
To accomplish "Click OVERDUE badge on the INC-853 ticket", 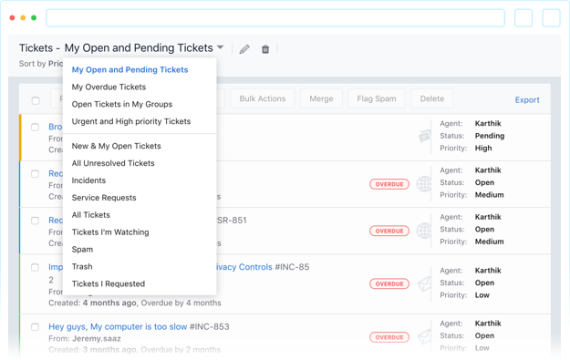I will [x=389, y=337].
